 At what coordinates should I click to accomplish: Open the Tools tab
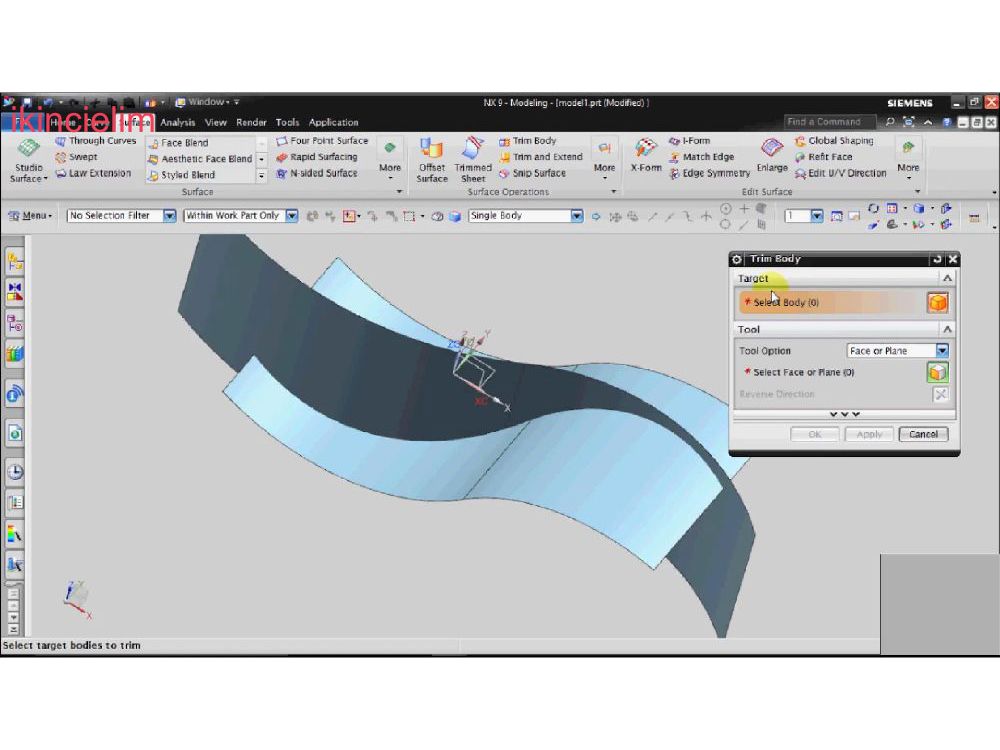click(x=287, y=122)
